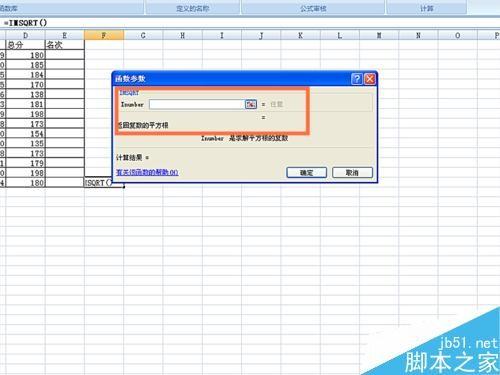Select the cell with value 184

coord(25,75)
